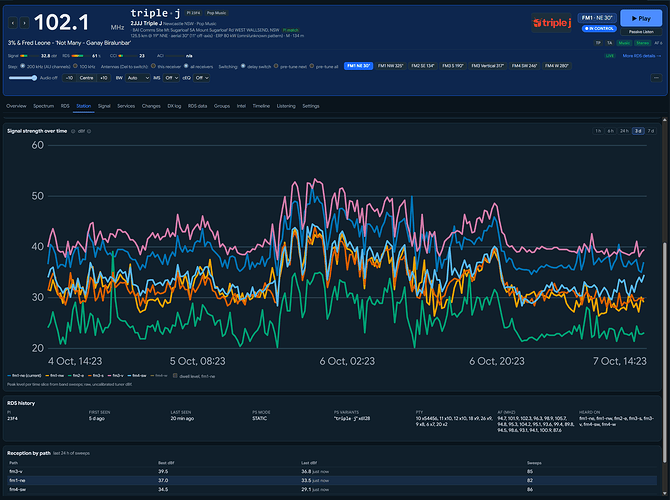This screenshot has height=500, width=670.
Task: Click the Music flag badge
Action: pos(624,43)
